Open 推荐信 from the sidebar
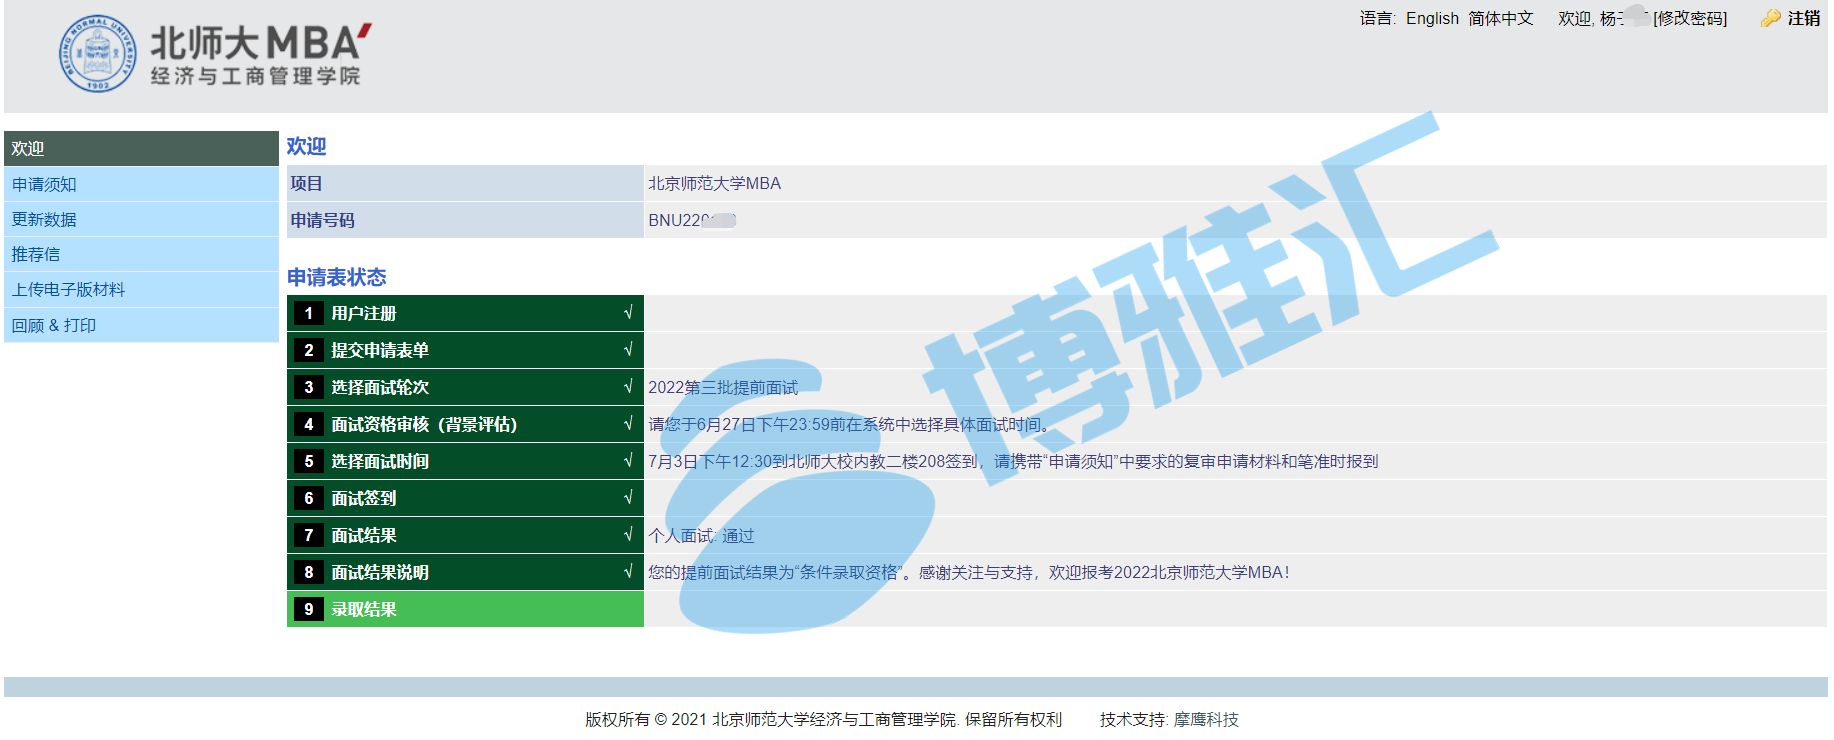The image size is (1834, 740). tap(141, 254)
